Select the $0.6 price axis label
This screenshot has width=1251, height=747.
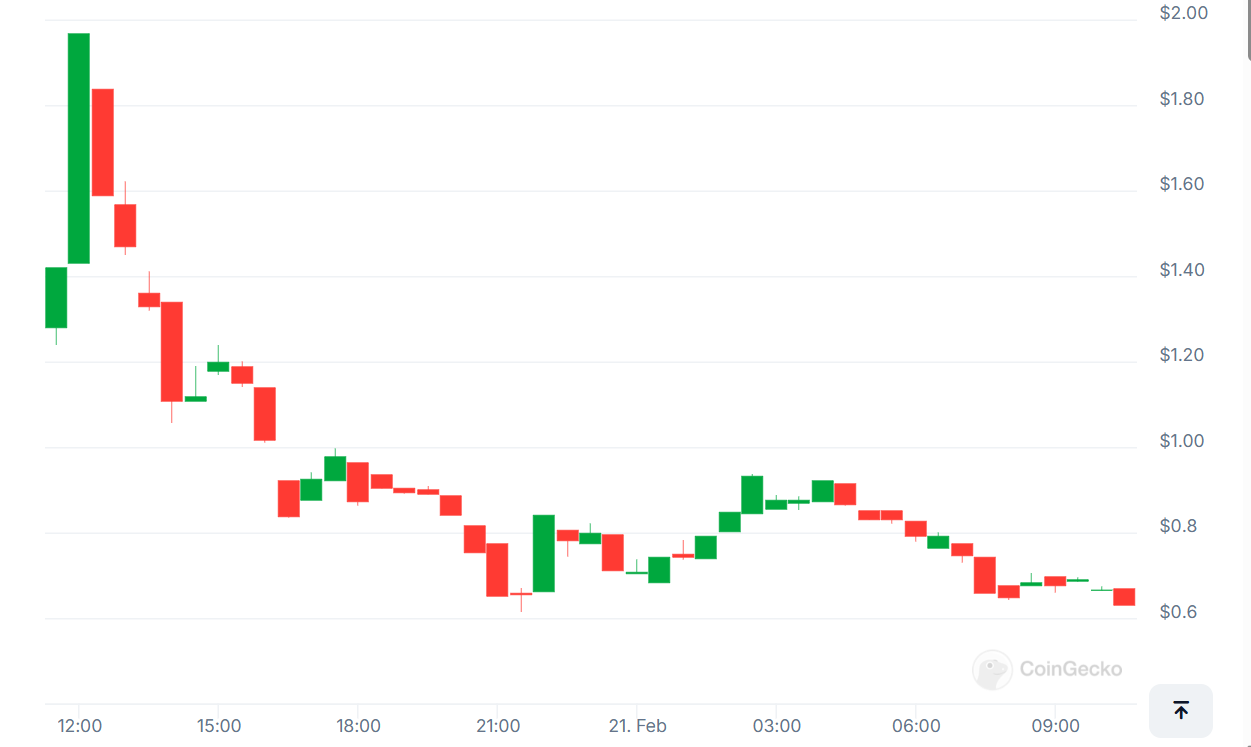[1179, 612]
